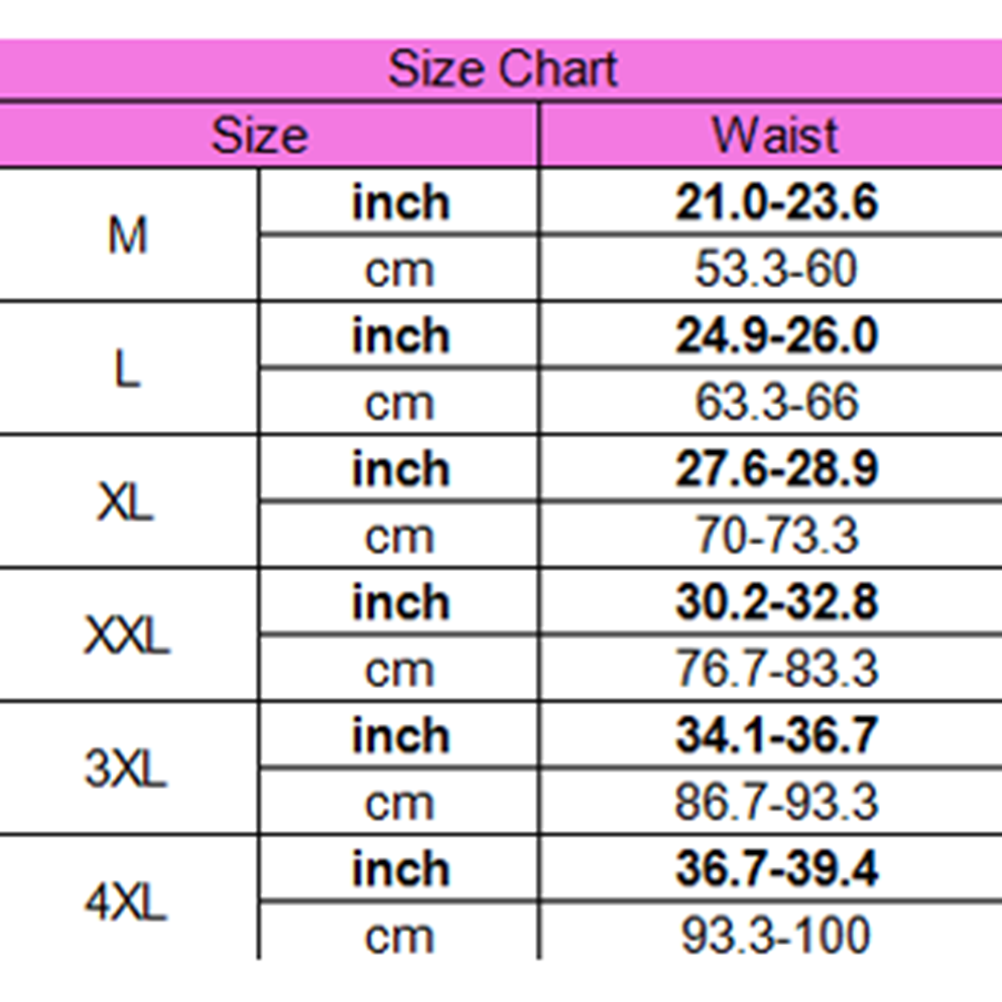Click the 63.3-66 cm waist cell
The image size is (1002, 1002).
pos(776,403)
